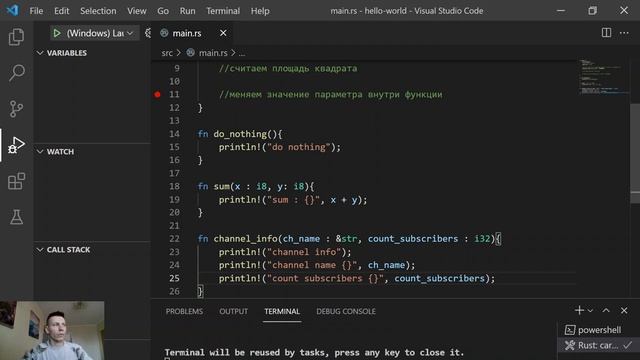Image resolution: width=640 pixels, height=360 pixels.
Task: Click the editor minimap preview
Action: tap(603, 77)
